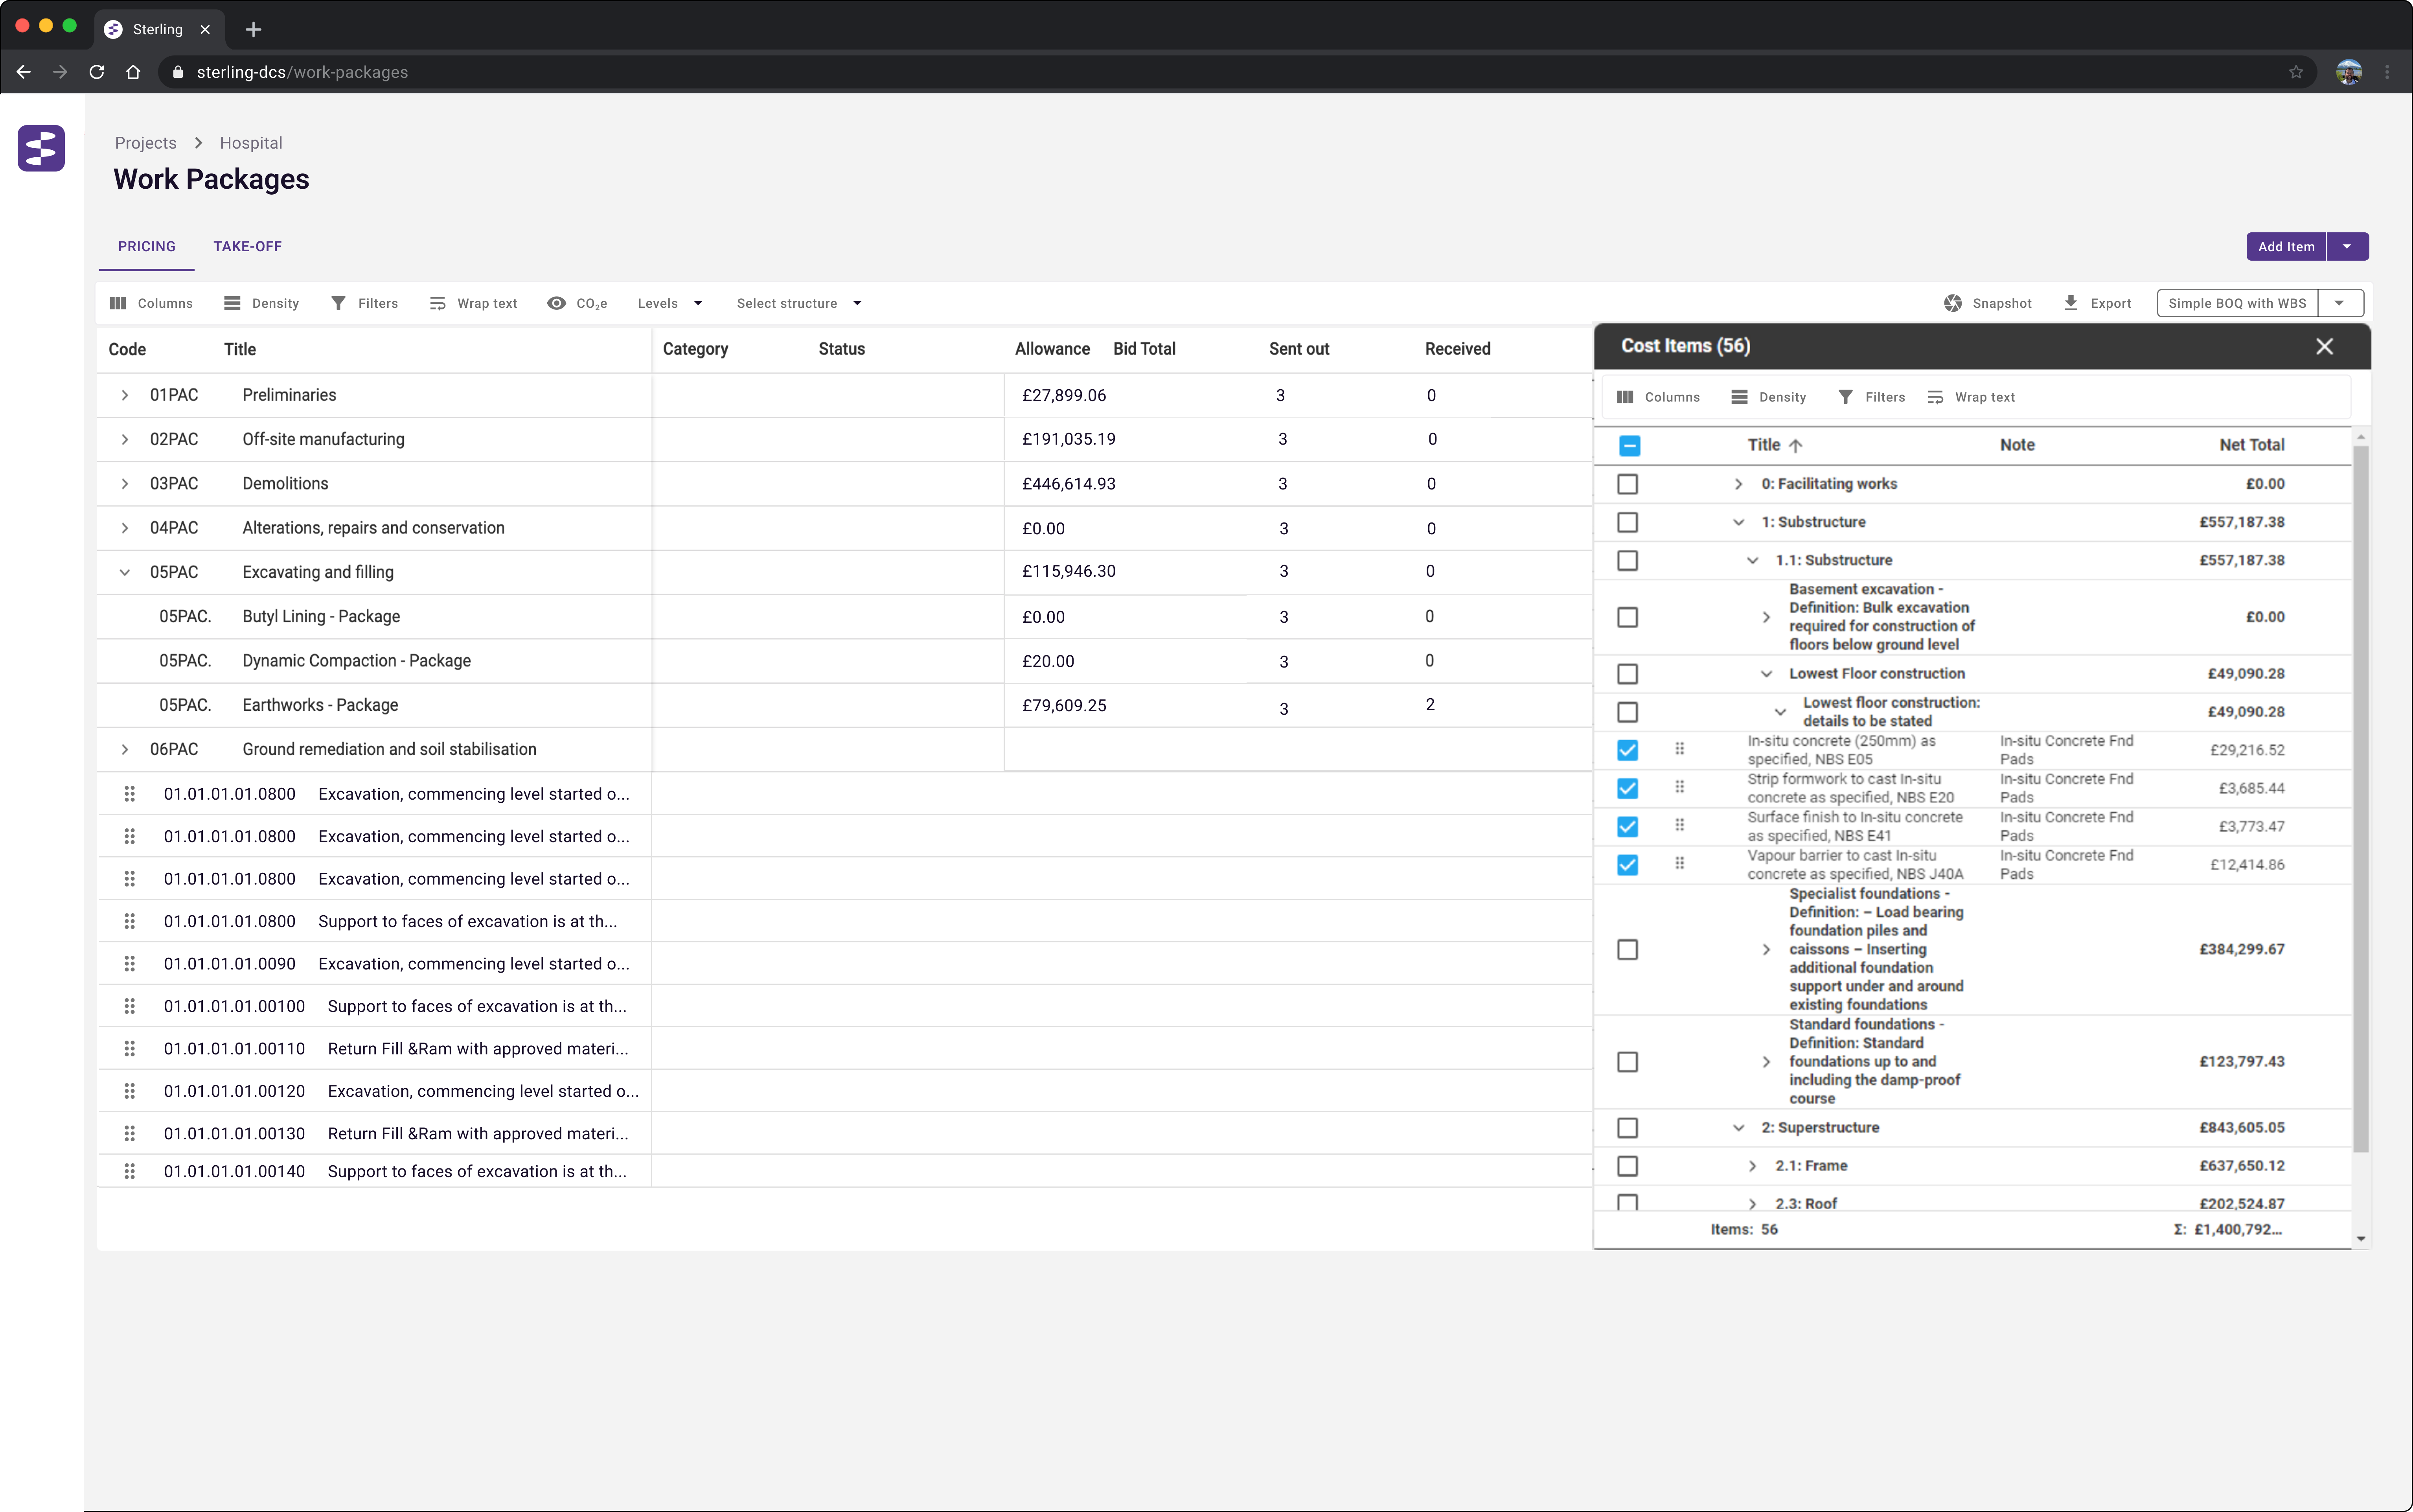This screenshot has width=2413, height=1512.
Task: Click the Export download icon
Action: pos(2071,303)
